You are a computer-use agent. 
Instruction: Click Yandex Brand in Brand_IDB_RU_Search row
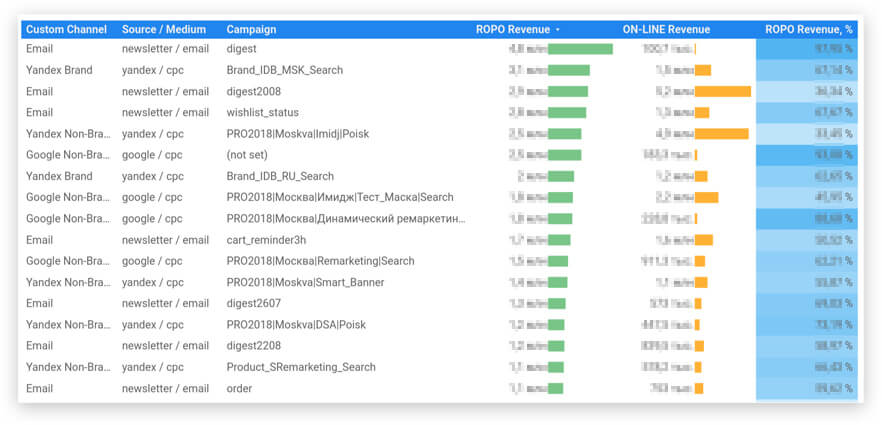point(59,177)
